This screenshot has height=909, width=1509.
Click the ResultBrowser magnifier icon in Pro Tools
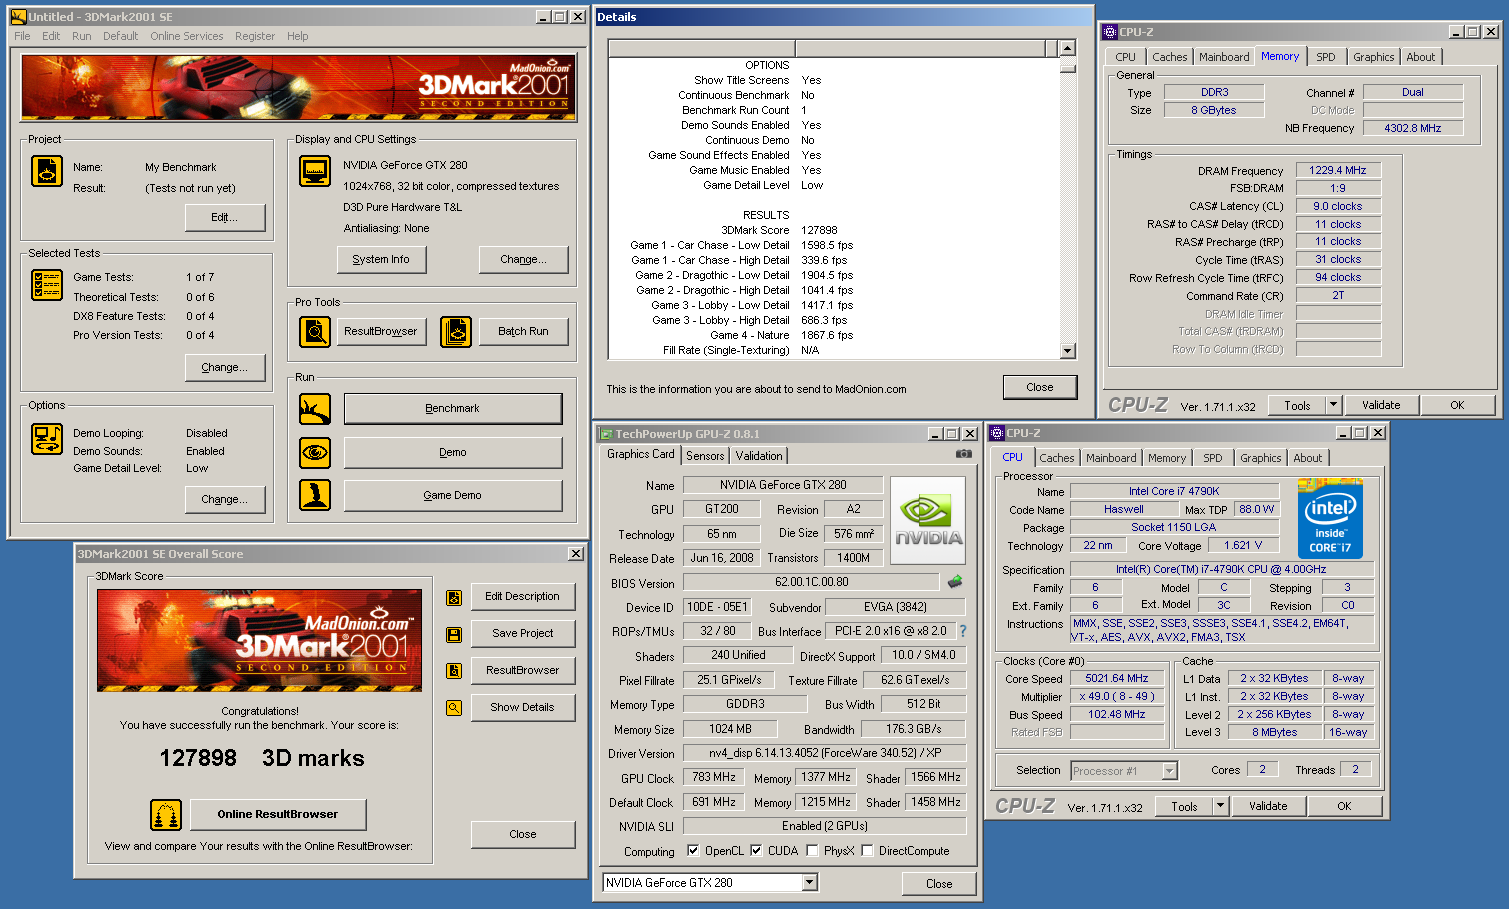click(x=315, y=331)
